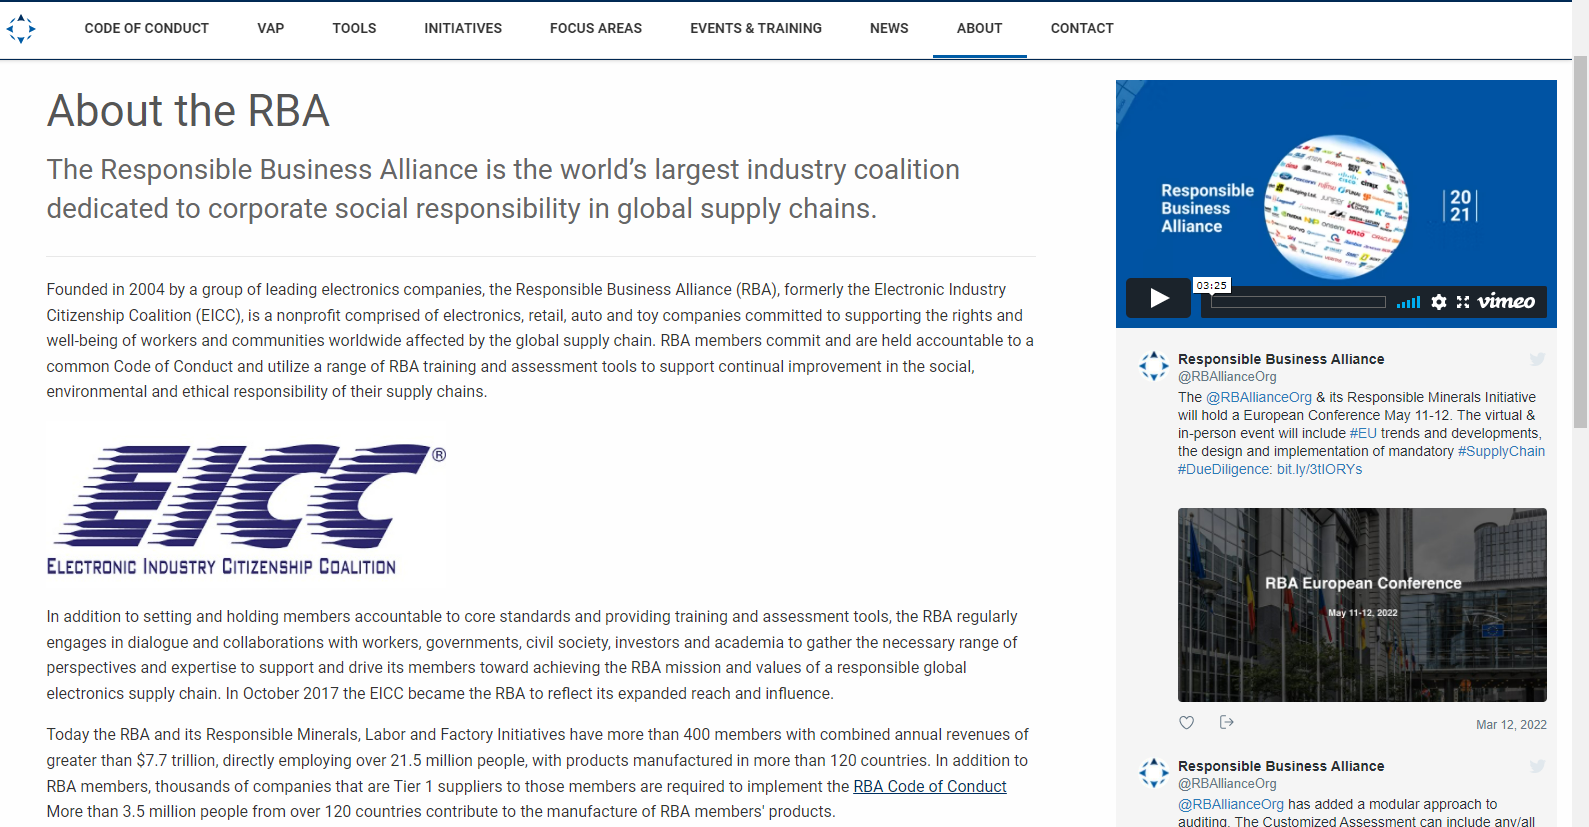Click the page vertical scrollbar
Image resolution: width=1589 pixels, height=827 pixels.
[1581, 242]
